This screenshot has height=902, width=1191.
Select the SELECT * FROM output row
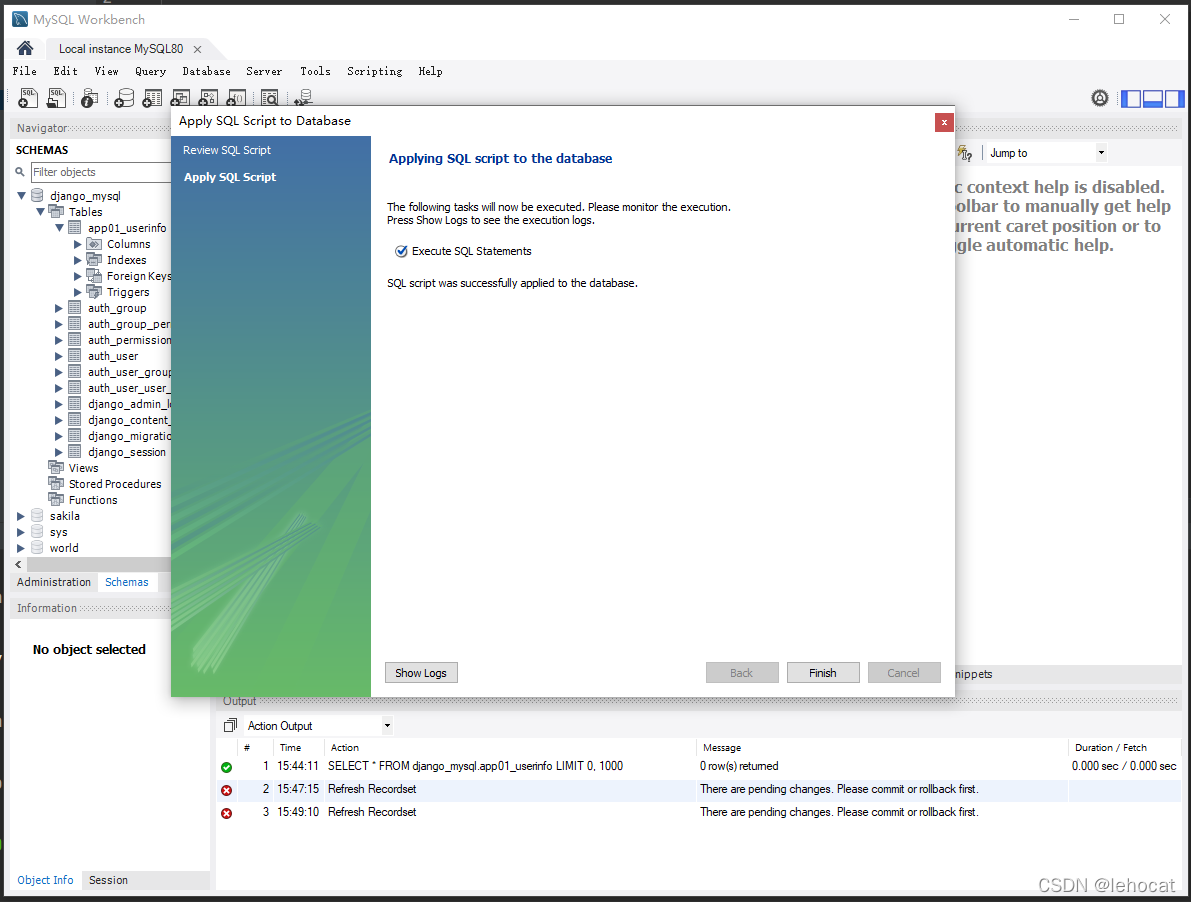click(699, 766)
